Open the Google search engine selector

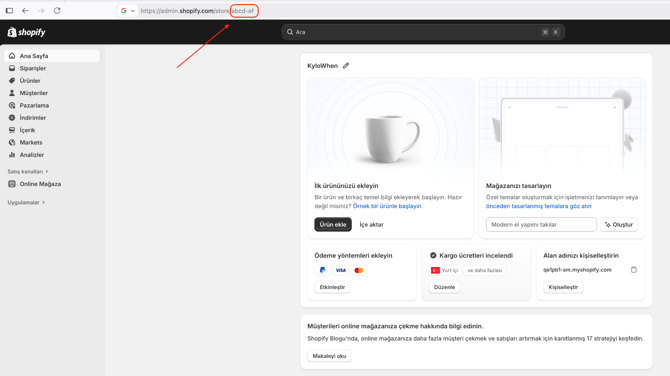127,11
